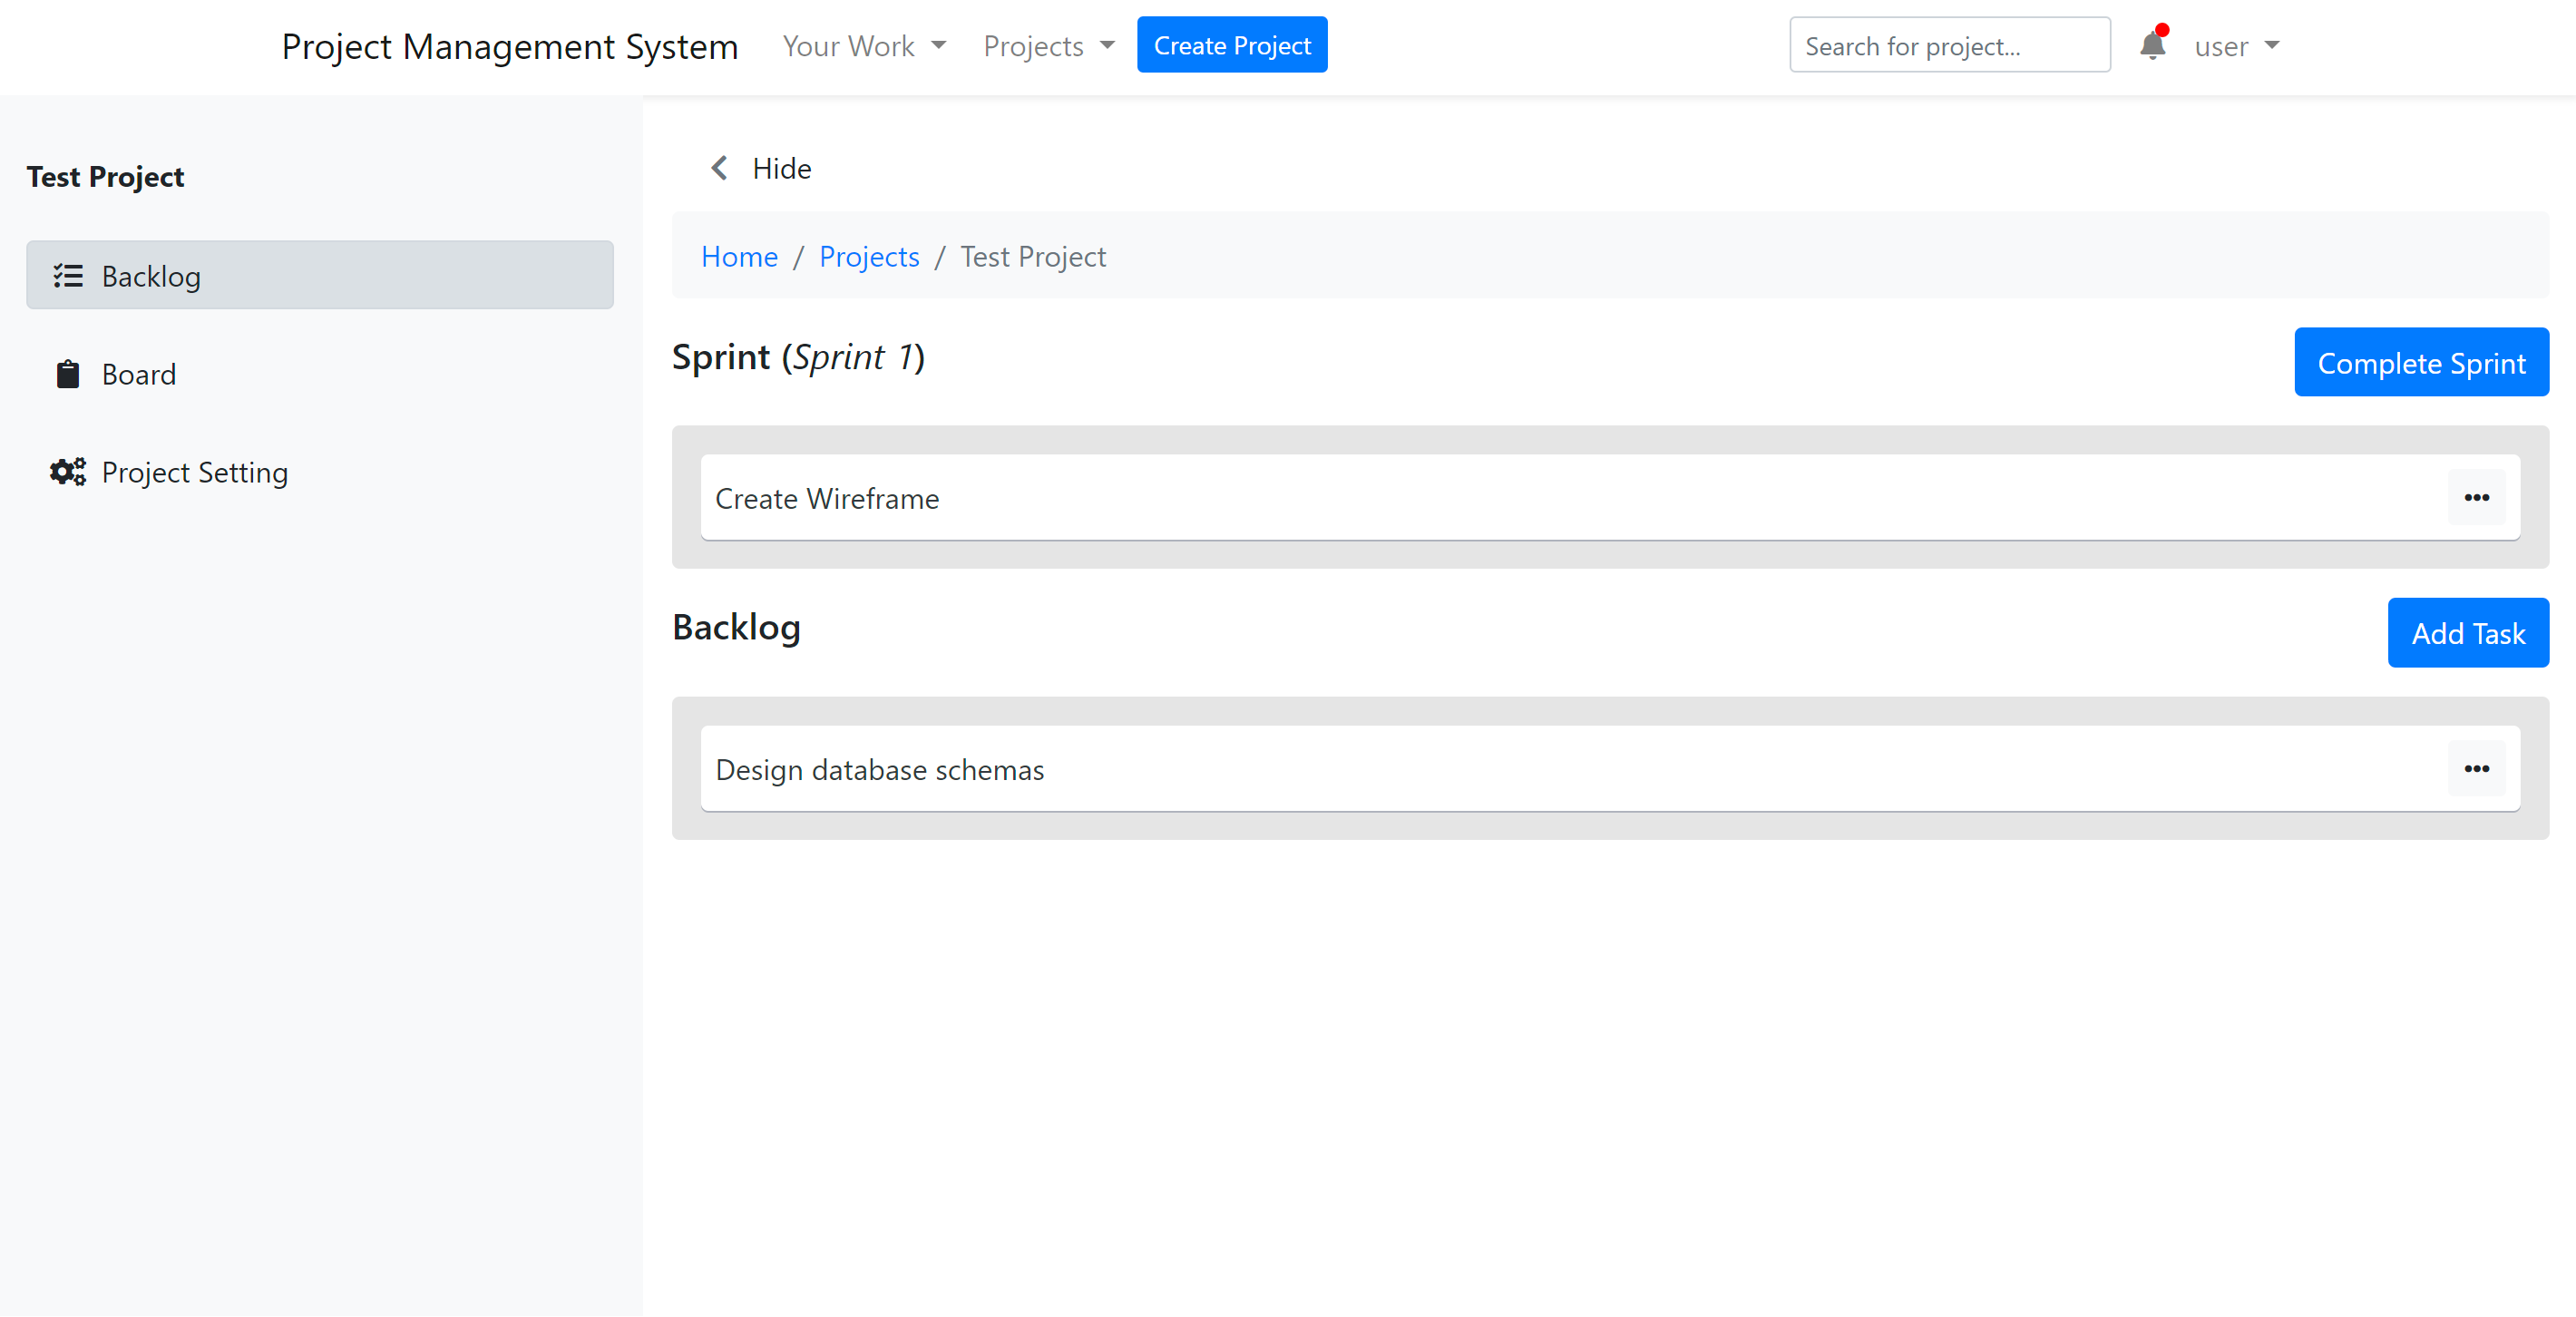
Task: Click the three-dot menu on Create Wireframe
Action: [x=2479, y=497]
